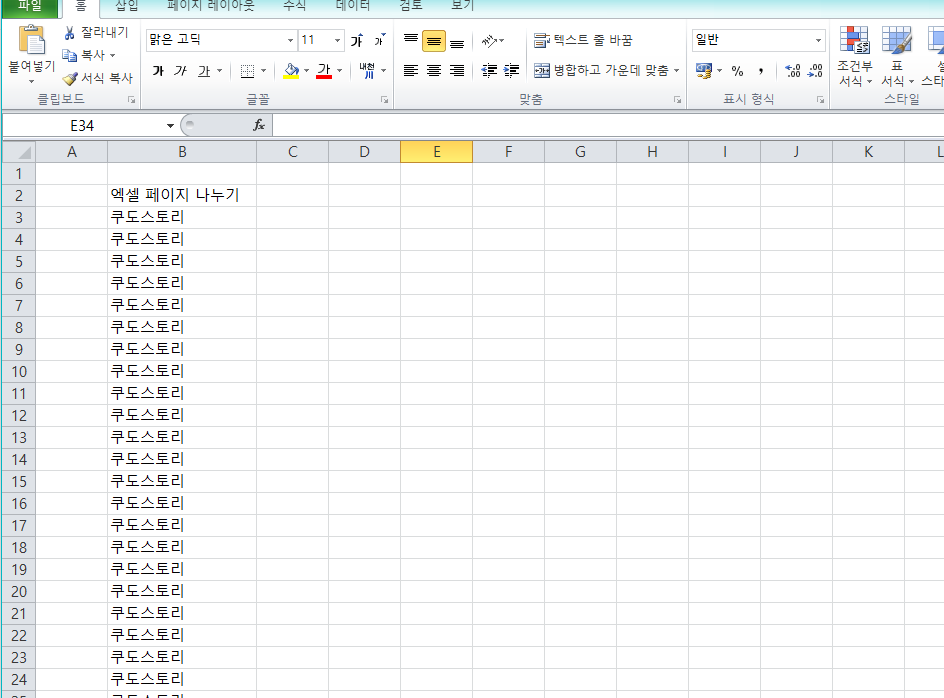
Task: Switch to the Formulas (수식) tab
Action: (294, 7)
